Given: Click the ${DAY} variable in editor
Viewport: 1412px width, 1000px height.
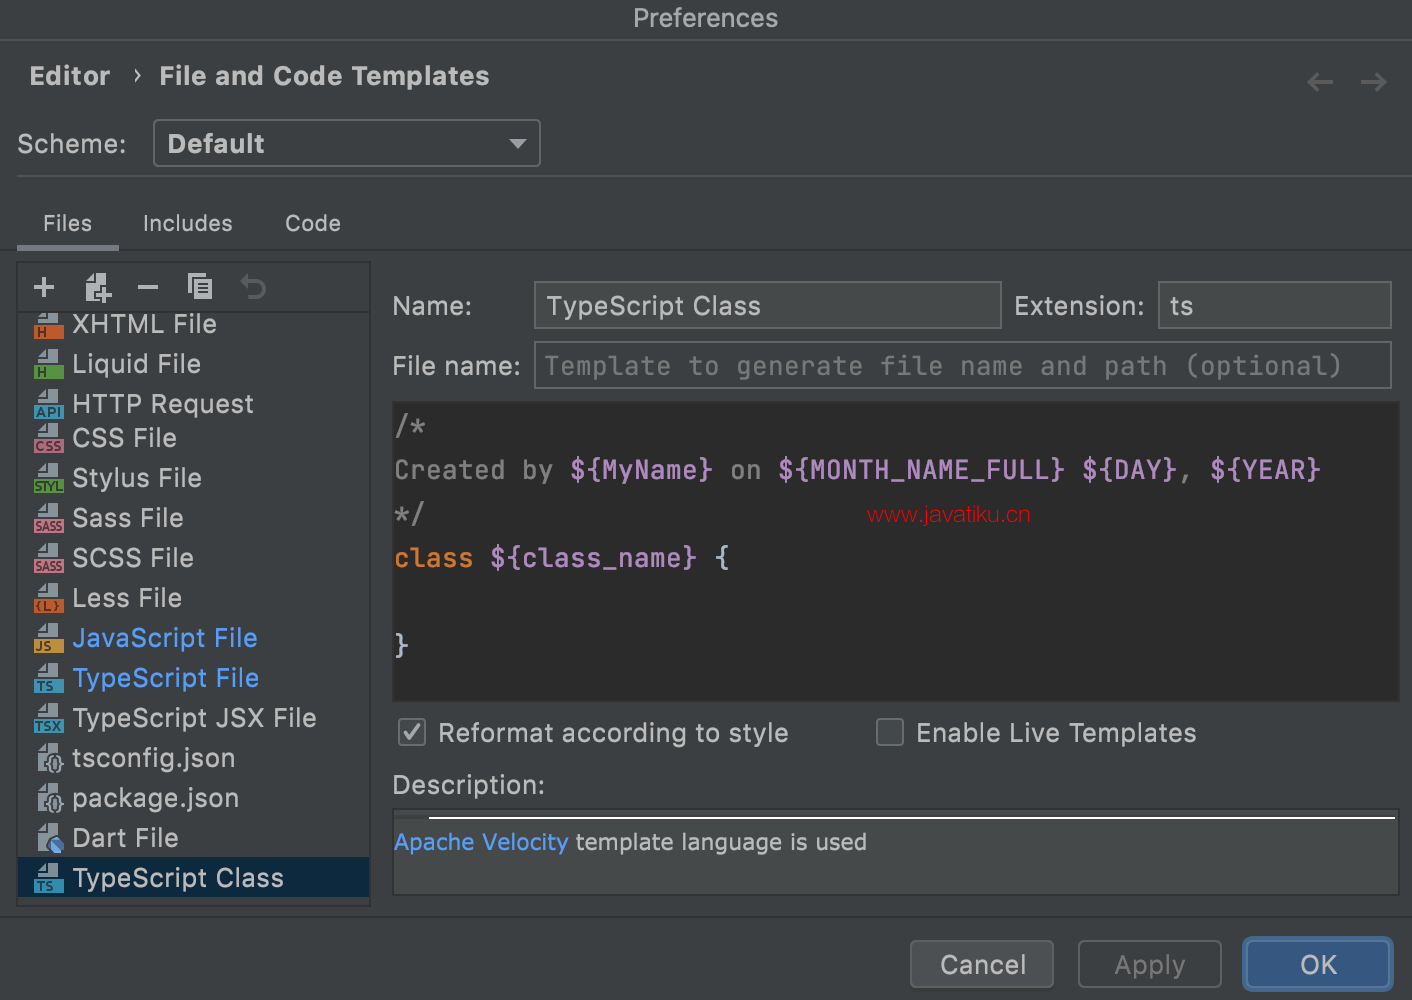Looking at the screenshot, I should click(1129, 470).
